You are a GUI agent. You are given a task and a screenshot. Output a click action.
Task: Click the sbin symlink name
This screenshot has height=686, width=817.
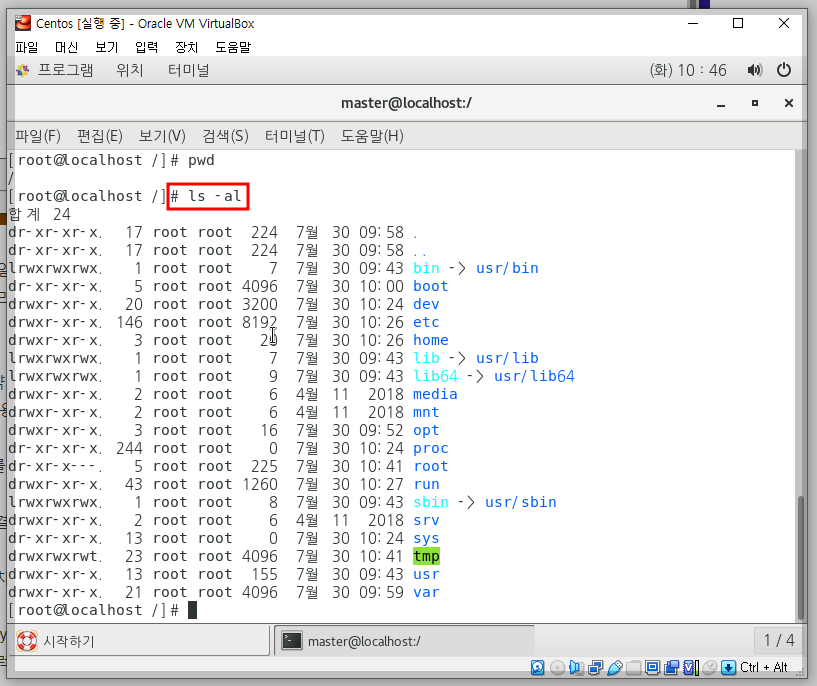pos(430,502)
